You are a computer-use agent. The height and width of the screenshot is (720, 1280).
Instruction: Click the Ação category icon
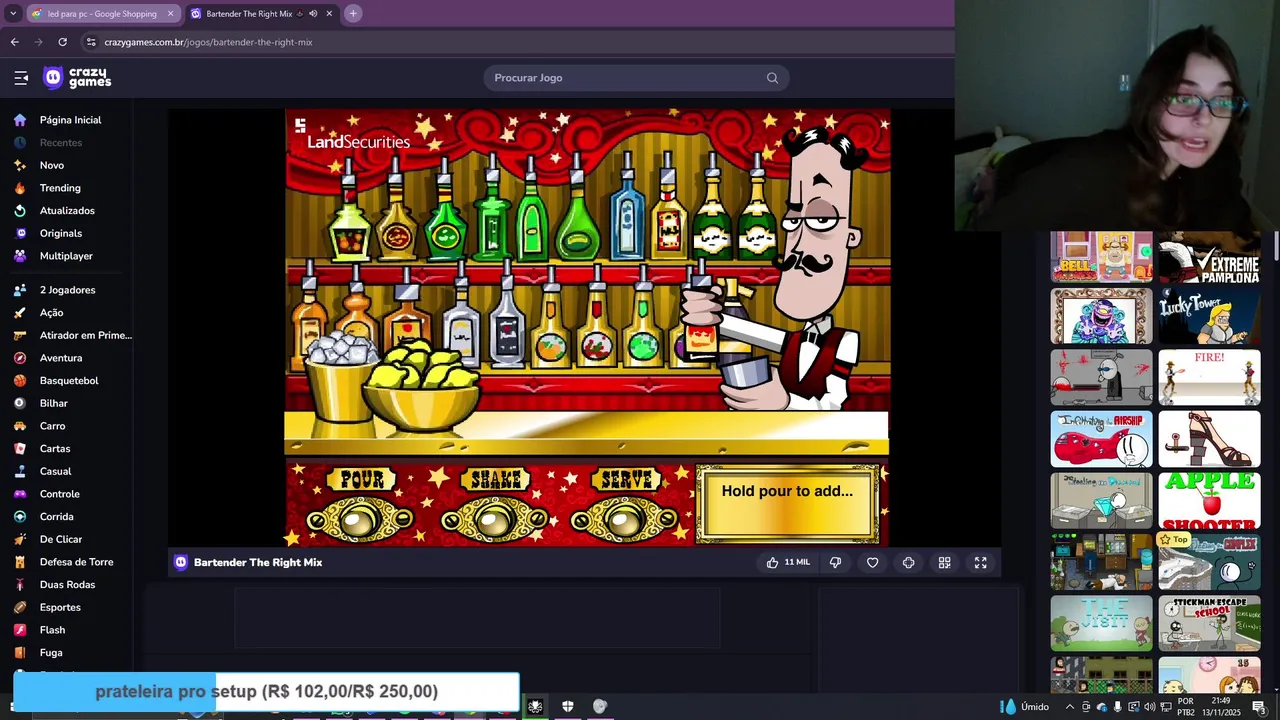point(20,313)
